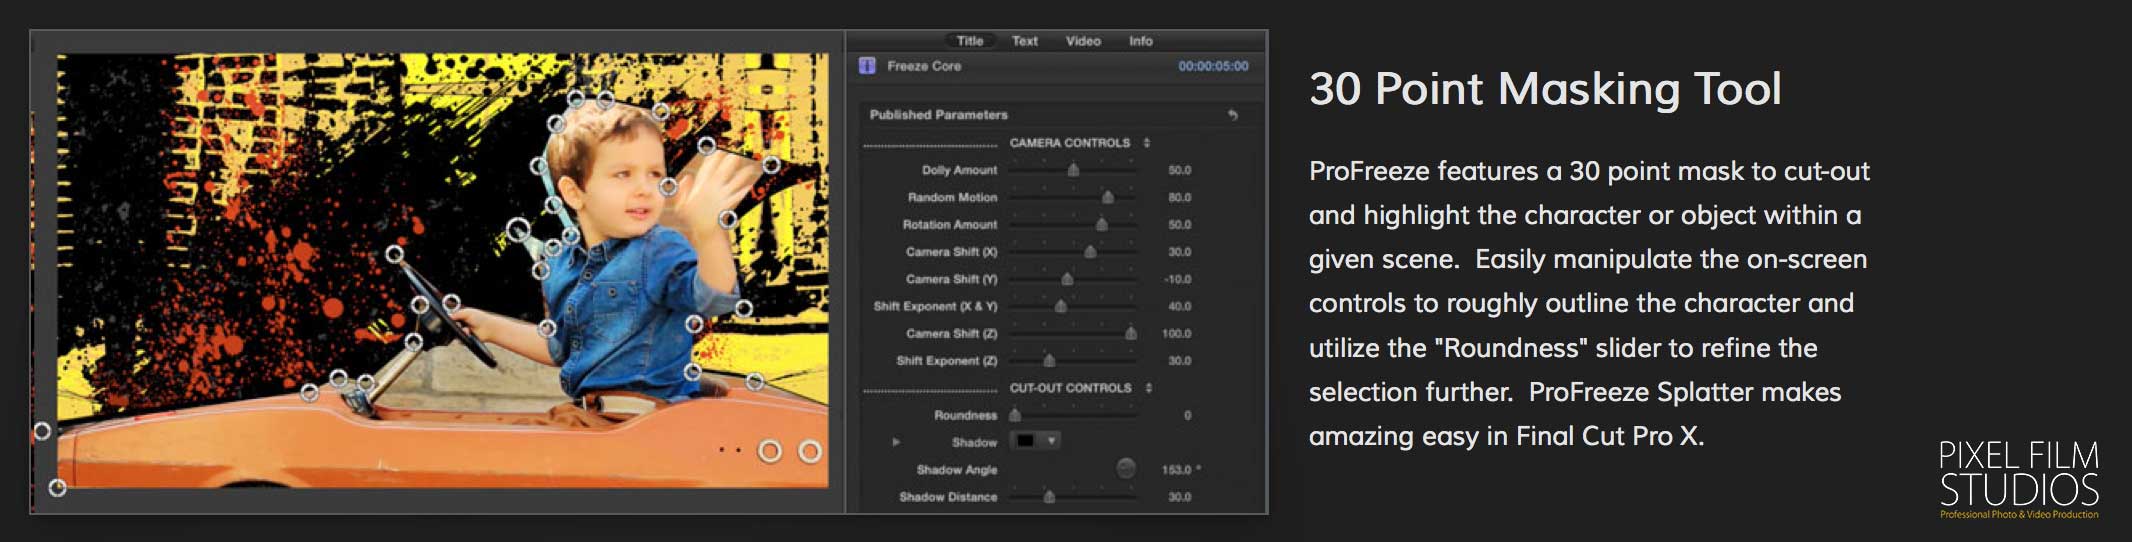
Task: Click the Dolly Amount slider handle
Action: [1073, 170]
